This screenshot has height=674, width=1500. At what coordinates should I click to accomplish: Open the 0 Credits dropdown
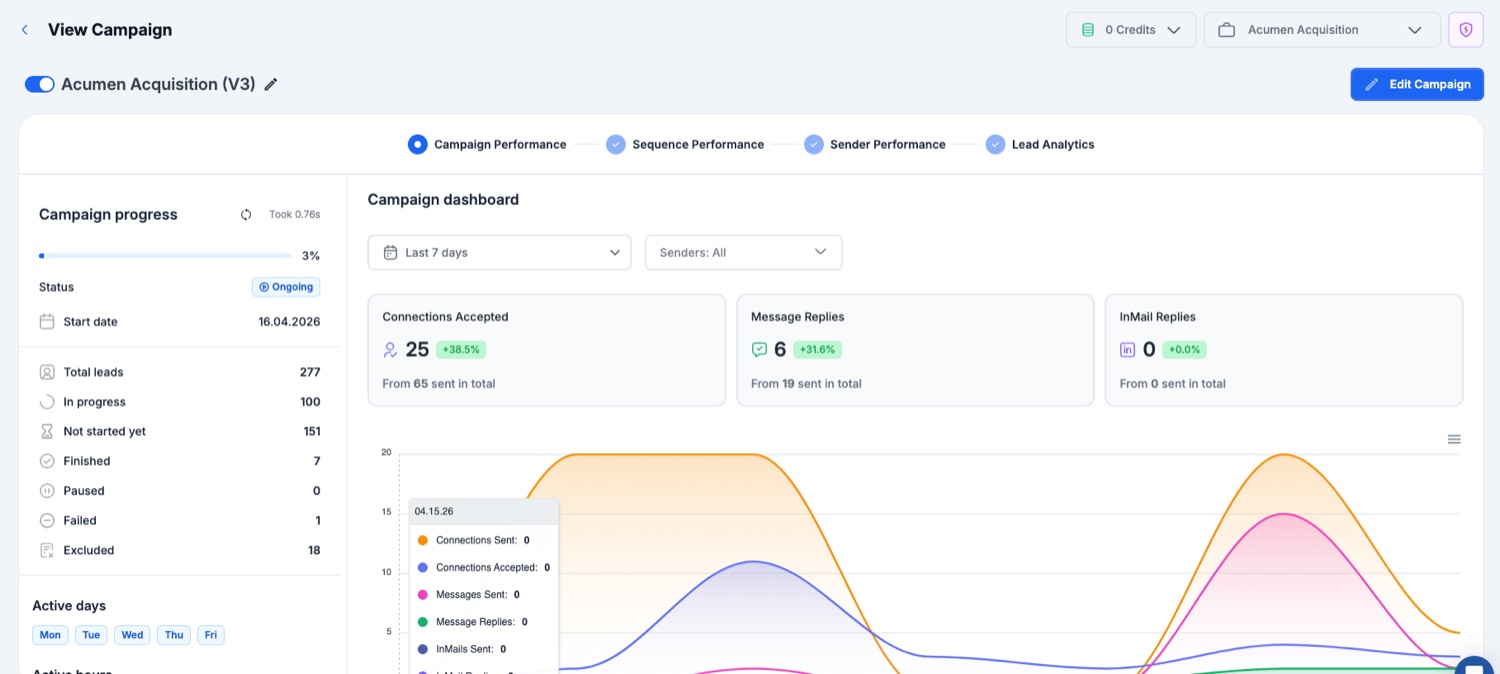[x=1131, y=30]
